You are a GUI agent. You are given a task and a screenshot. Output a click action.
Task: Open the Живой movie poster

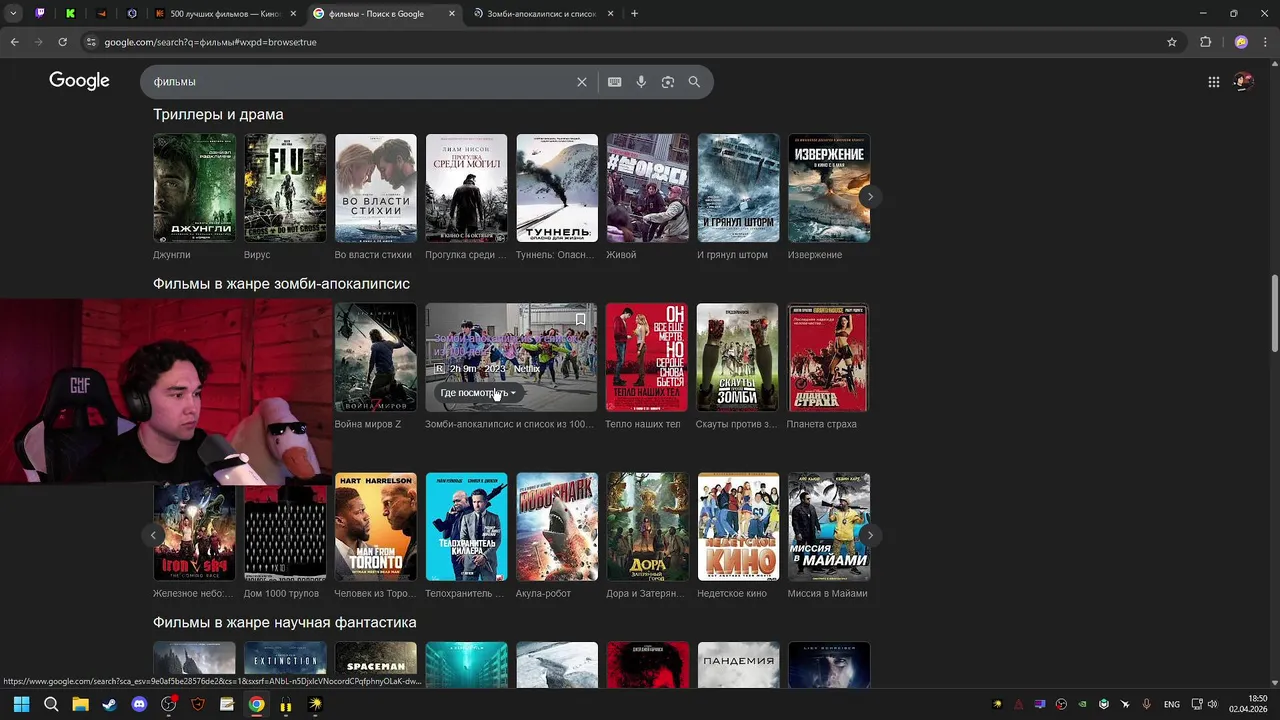648,188
